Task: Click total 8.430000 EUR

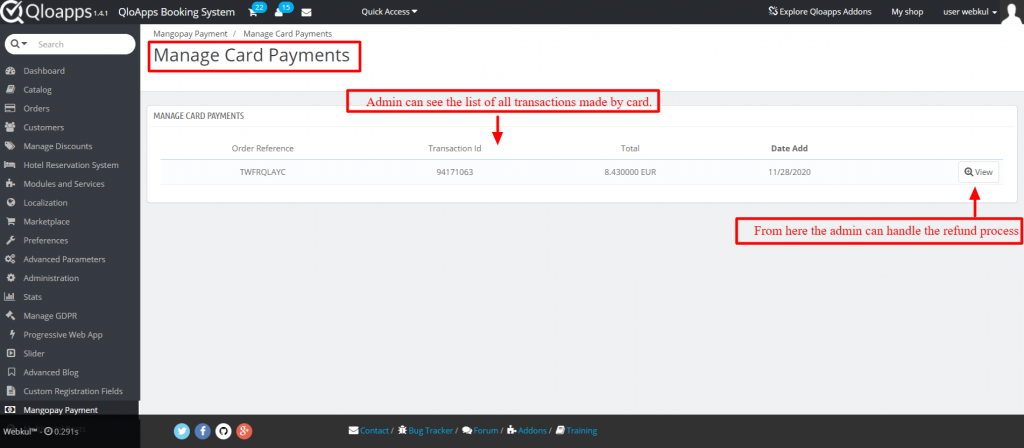Action: pyautogui.click(x=630, y=172)
